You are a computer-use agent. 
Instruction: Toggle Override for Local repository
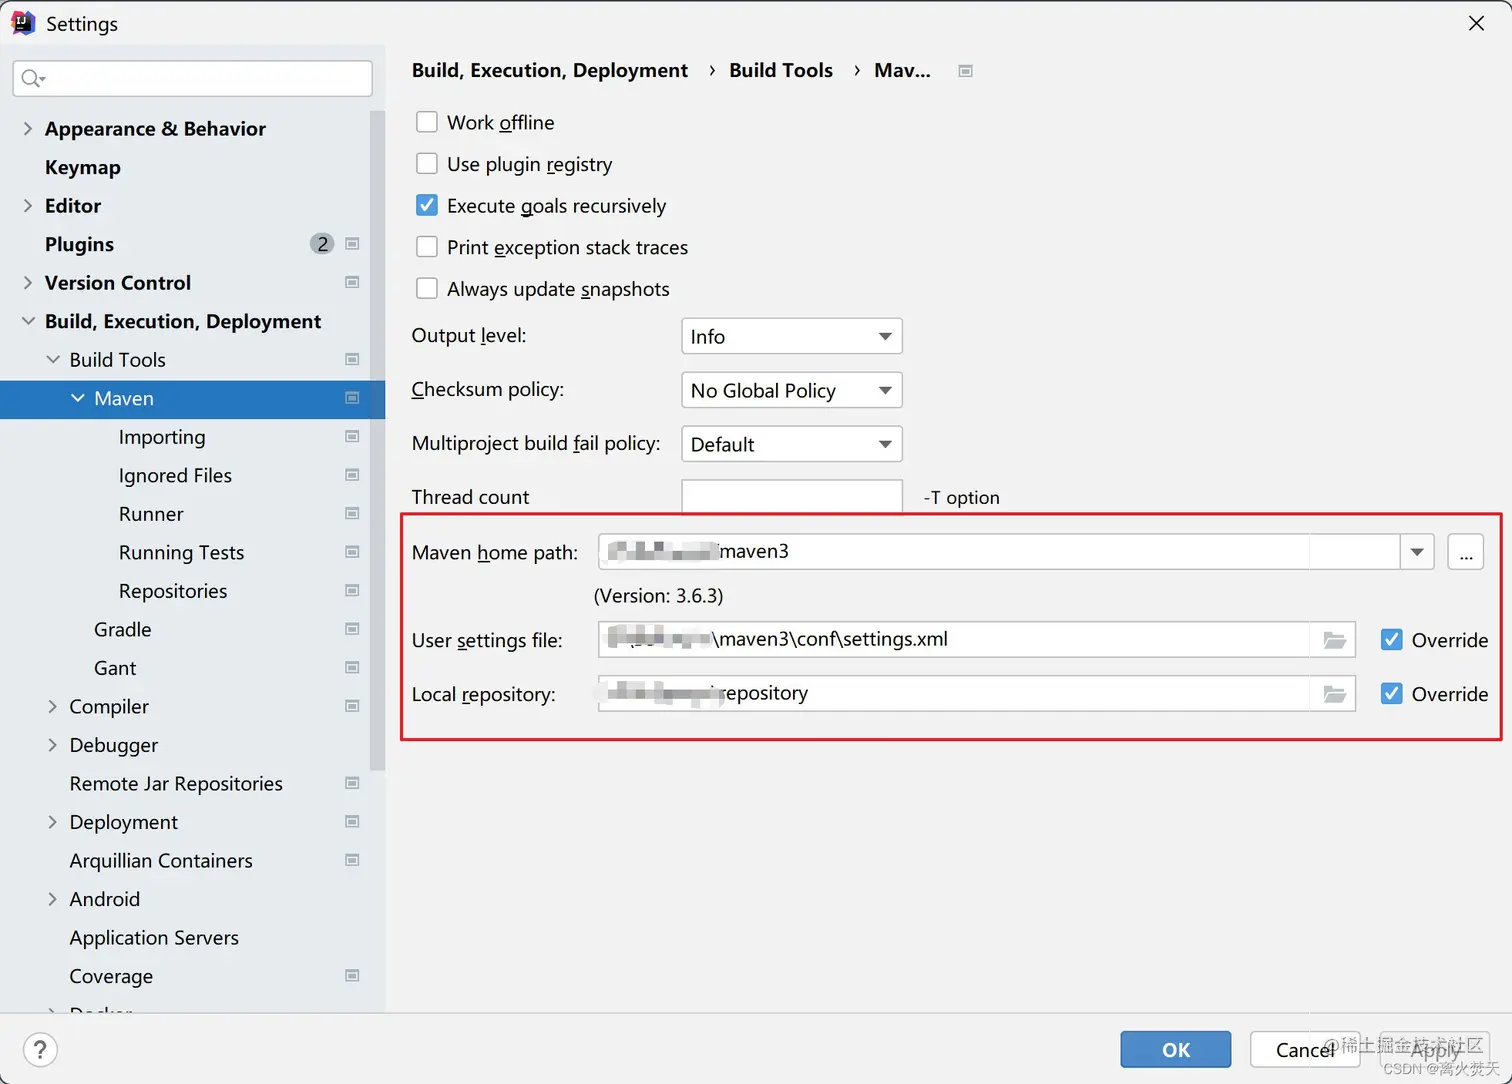(x=1392, y=694)
